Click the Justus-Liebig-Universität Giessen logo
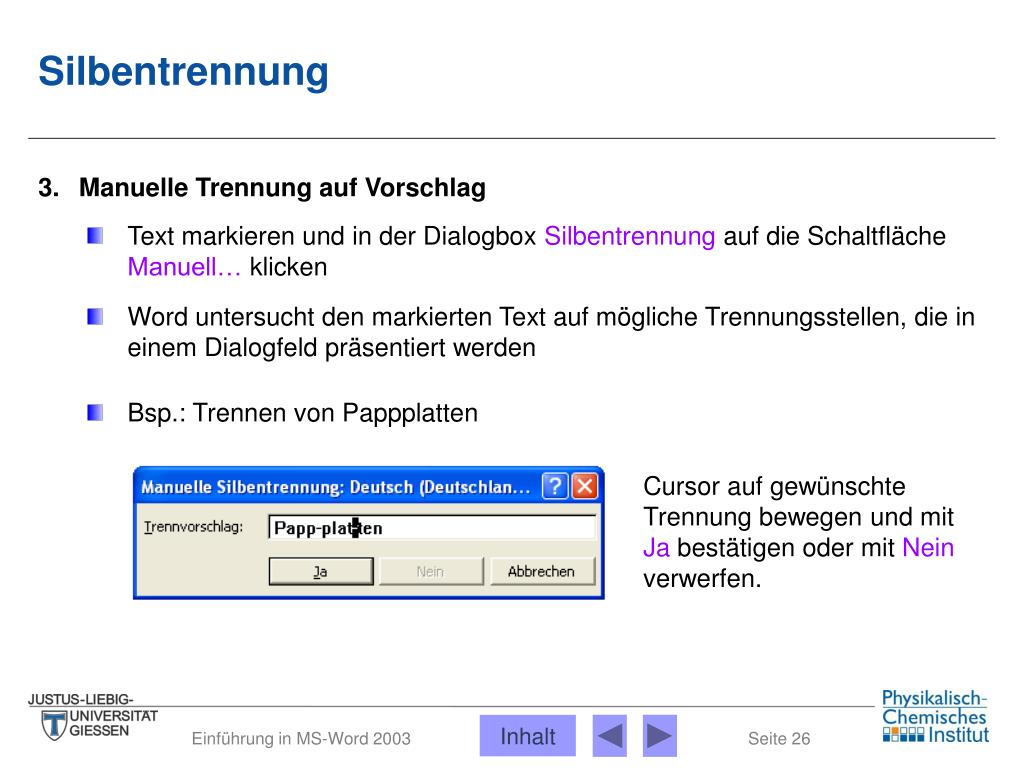1024x768 pixels. coord(93,717)
